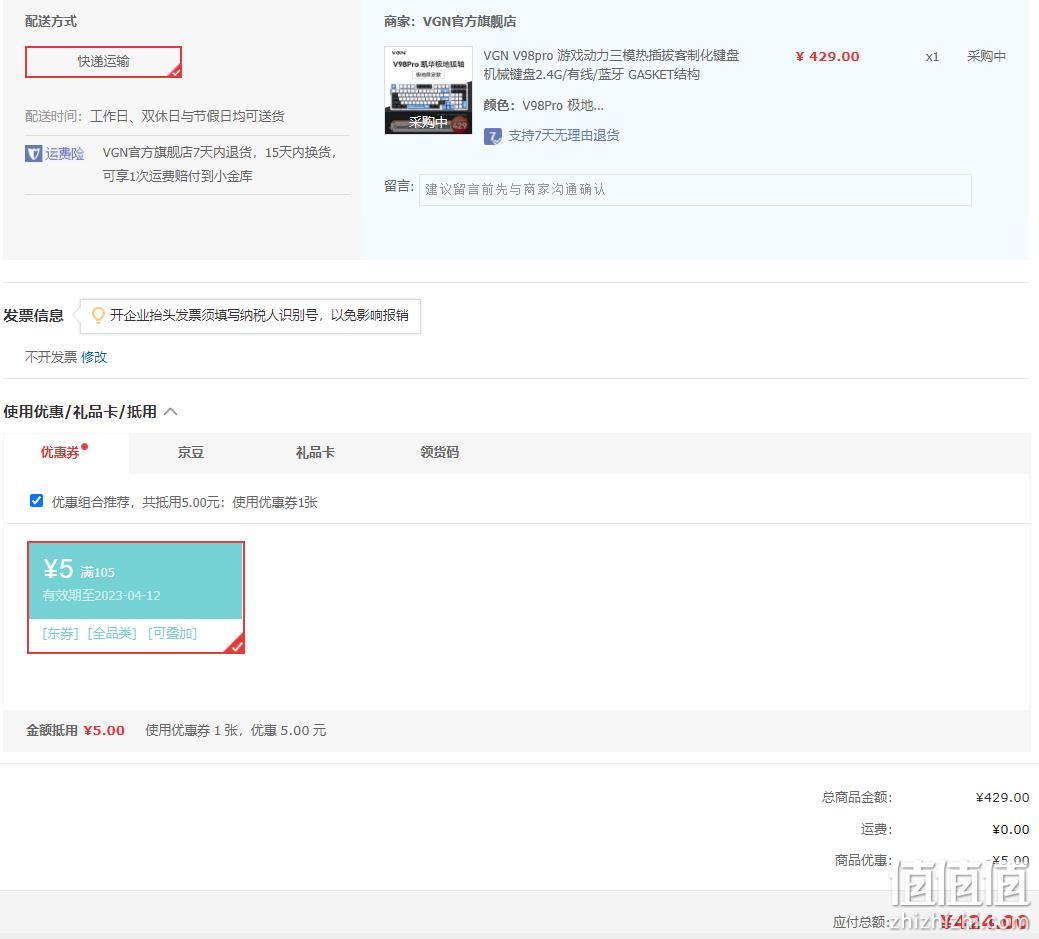The height and width of the screenshot is (939, 1039).
Task: Open the VGN V98pro keyboard product thumbnail
Action: coord(428,90)
